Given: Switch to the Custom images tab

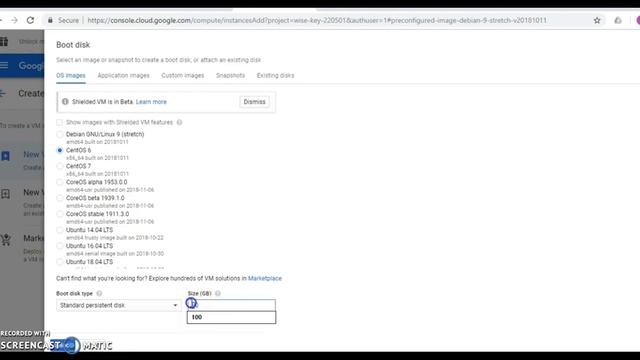Looking at the screenshot, I should point(182,76).
